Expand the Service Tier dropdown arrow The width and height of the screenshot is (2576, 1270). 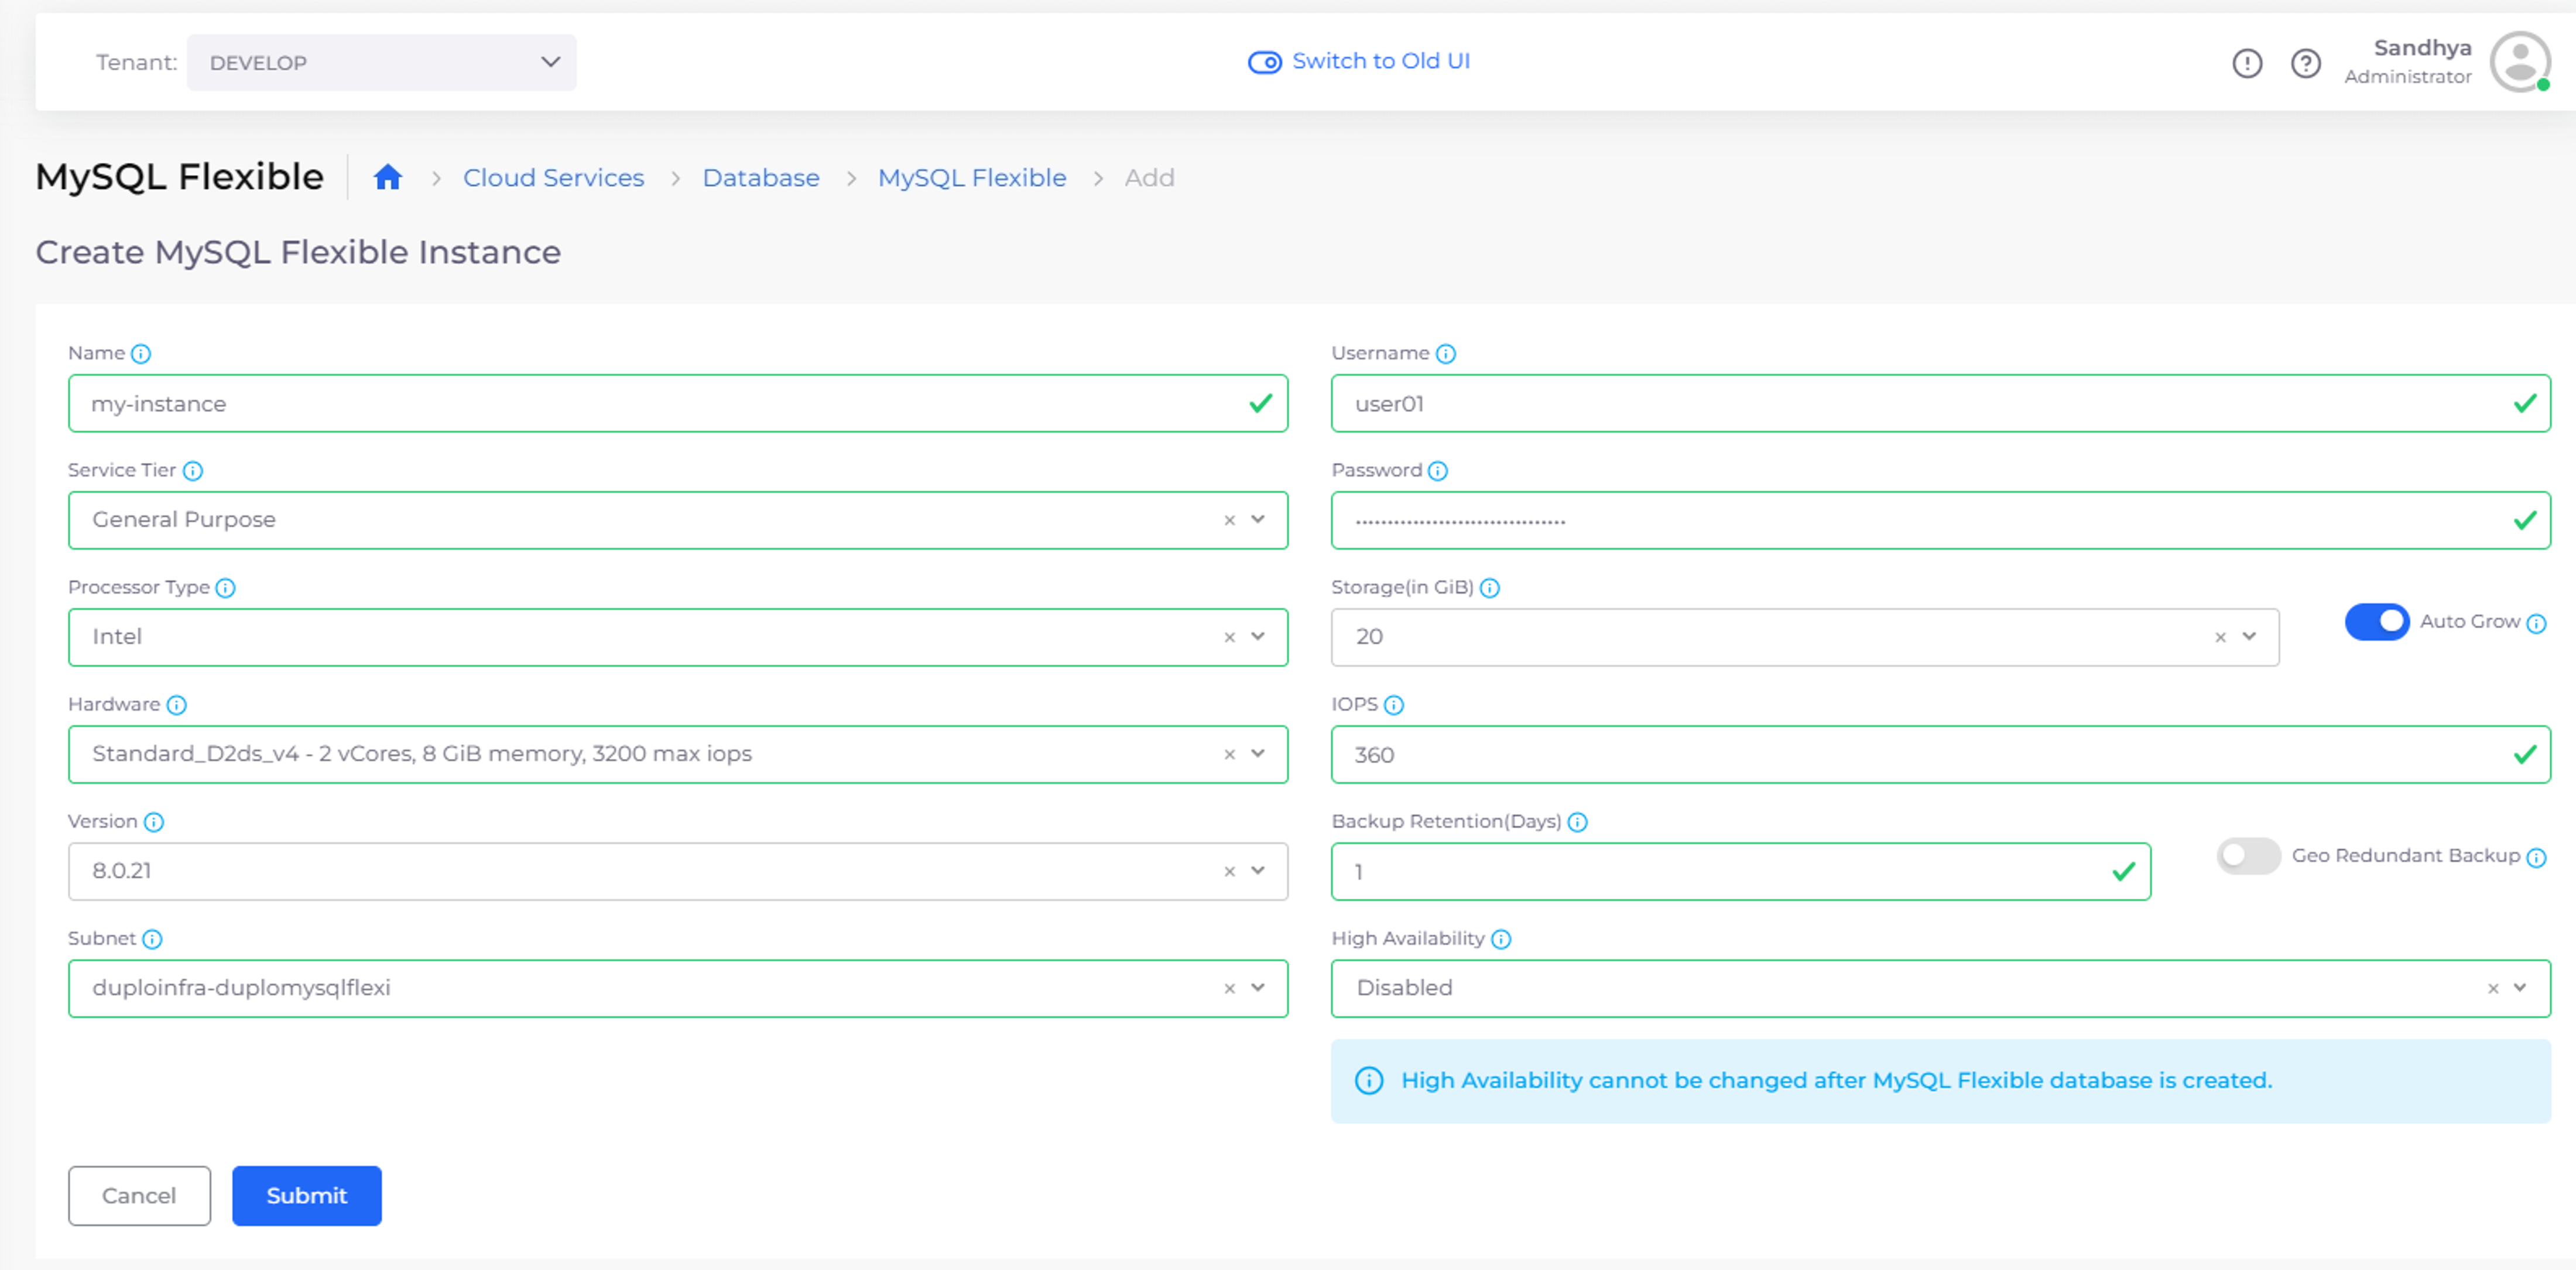1258,519
